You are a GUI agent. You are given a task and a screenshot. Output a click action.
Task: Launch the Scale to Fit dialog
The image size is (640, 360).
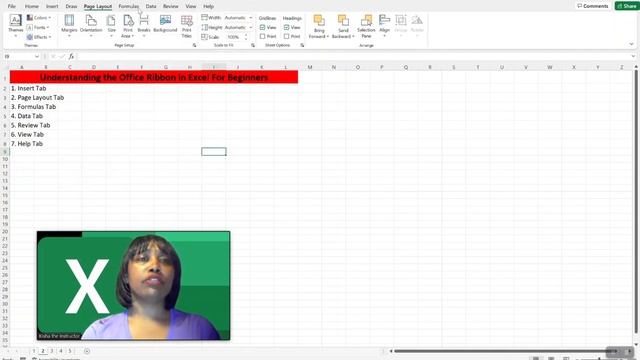coord(253,45)
